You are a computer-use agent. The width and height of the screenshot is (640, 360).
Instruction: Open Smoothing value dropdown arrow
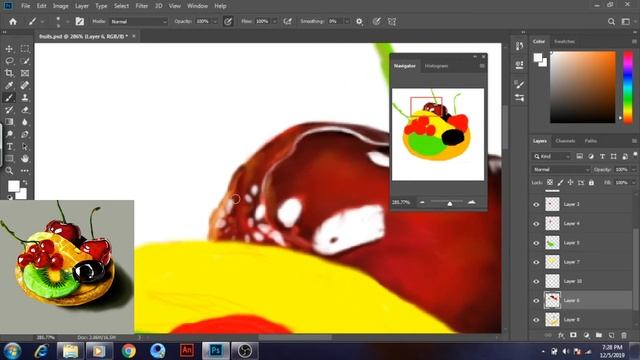(x=347, y=22)
